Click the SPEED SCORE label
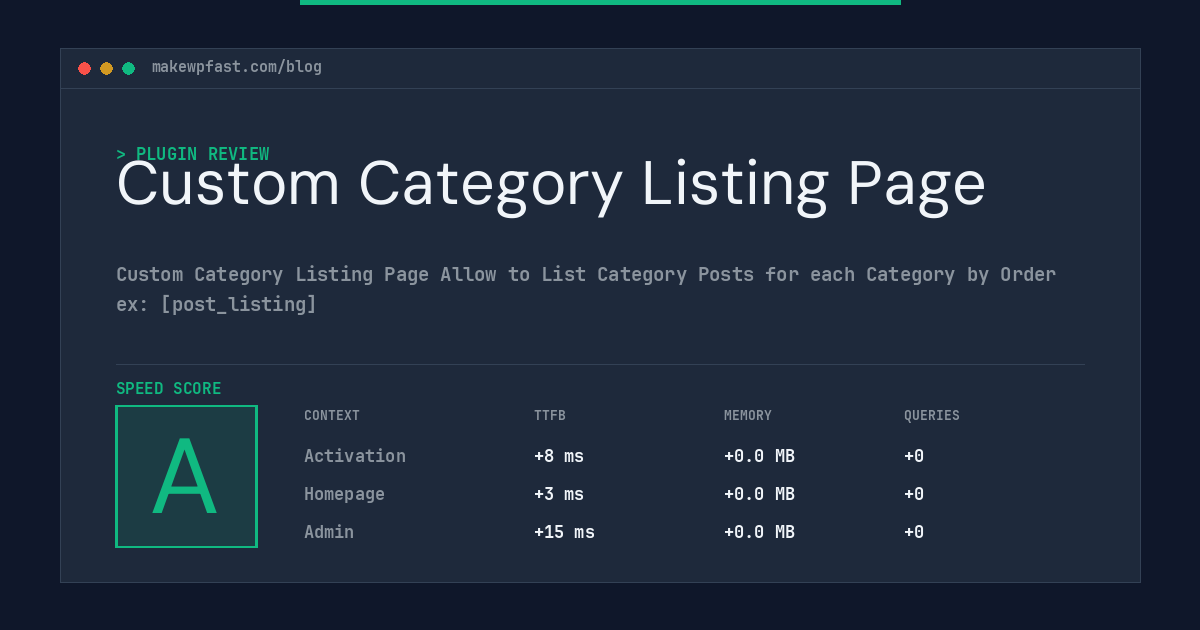Image resolution: width=1200 pixels, height=630 pixels. pyautogui.click(x=169, y=389)
